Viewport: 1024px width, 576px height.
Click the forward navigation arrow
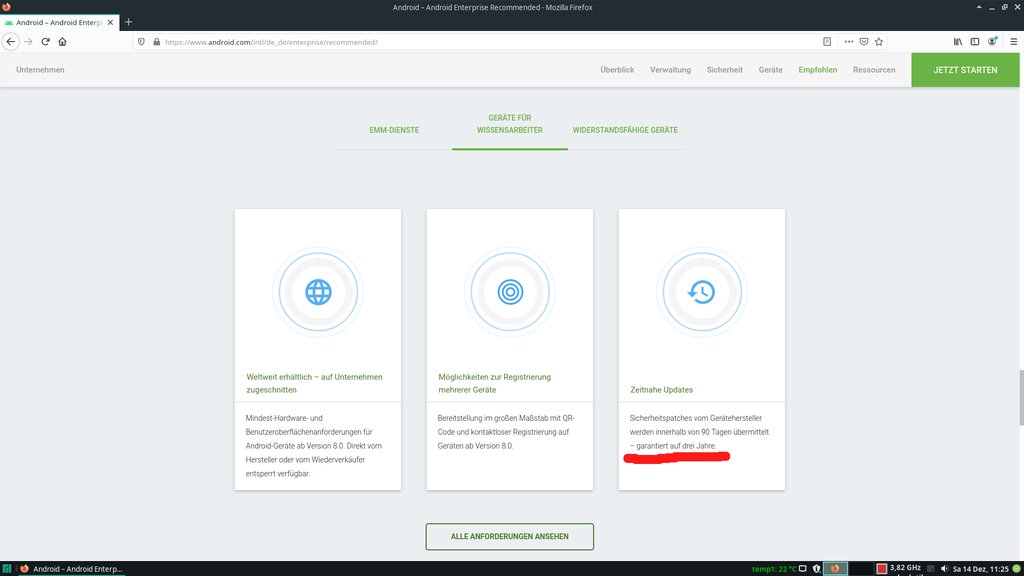28,42
